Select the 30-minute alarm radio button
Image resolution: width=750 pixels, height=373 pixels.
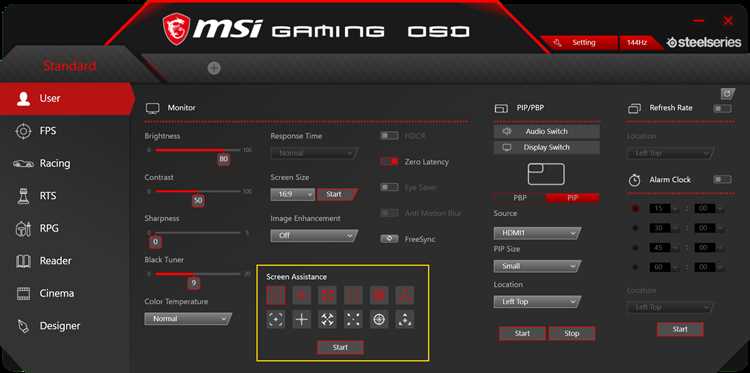635,229
